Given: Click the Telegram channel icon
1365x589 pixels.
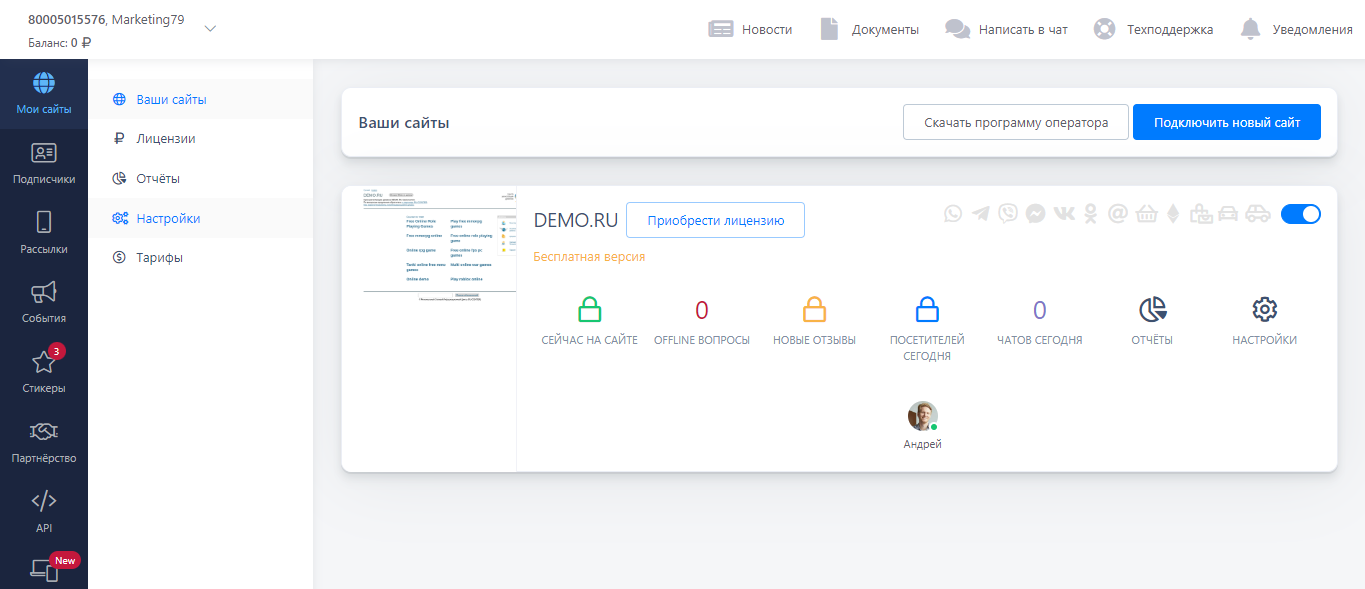Looking at the screenshot, I should (981, 213).
